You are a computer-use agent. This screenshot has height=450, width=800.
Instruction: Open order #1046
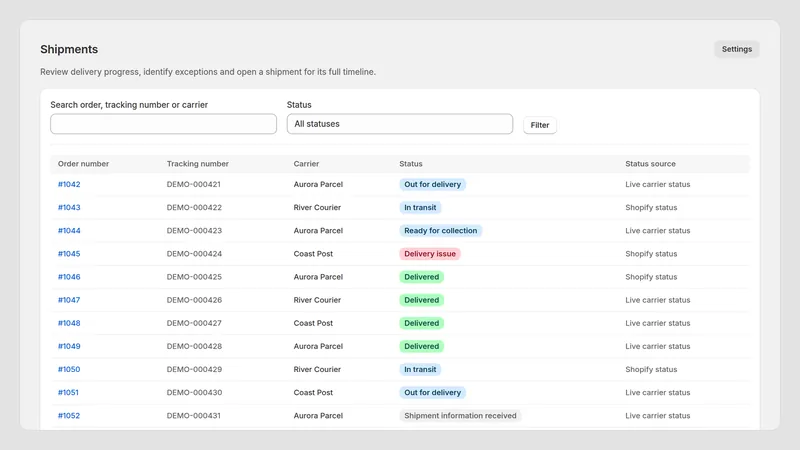tap(69, 277)
